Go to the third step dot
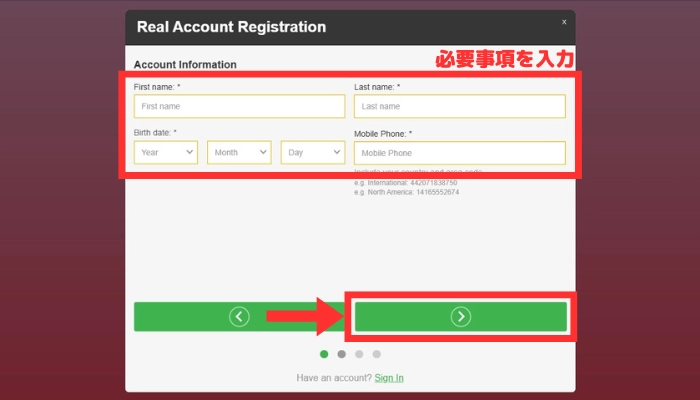 (x=359, y=354)
